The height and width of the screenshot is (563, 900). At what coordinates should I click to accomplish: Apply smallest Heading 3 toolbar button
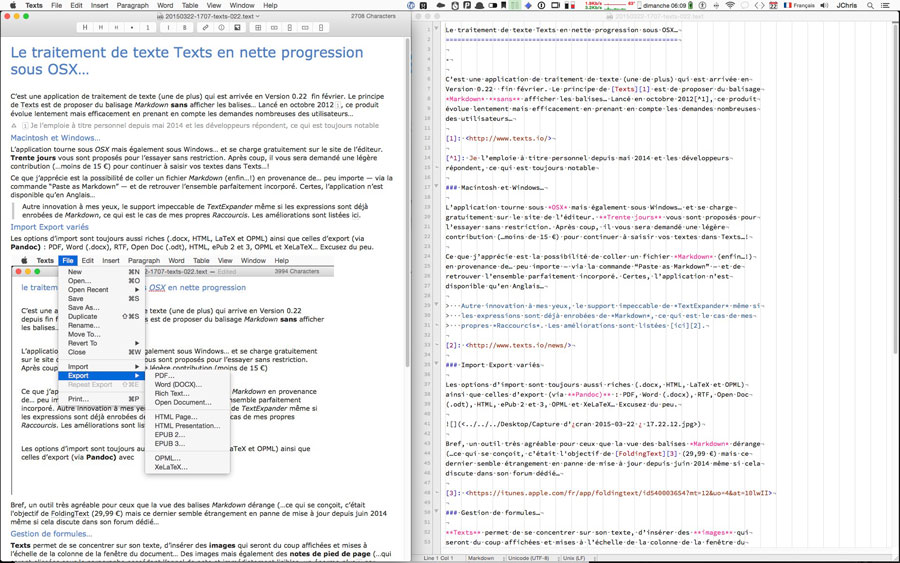[116, 27]
